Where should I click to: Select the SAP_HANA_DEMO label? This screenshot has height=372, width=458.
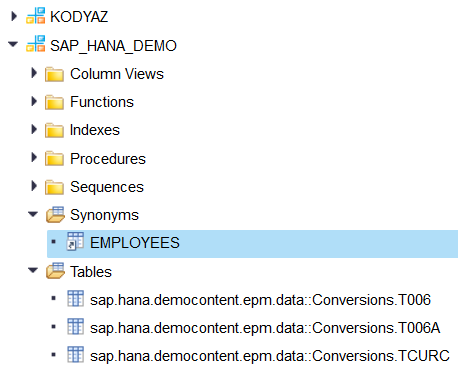pos(113,46)
